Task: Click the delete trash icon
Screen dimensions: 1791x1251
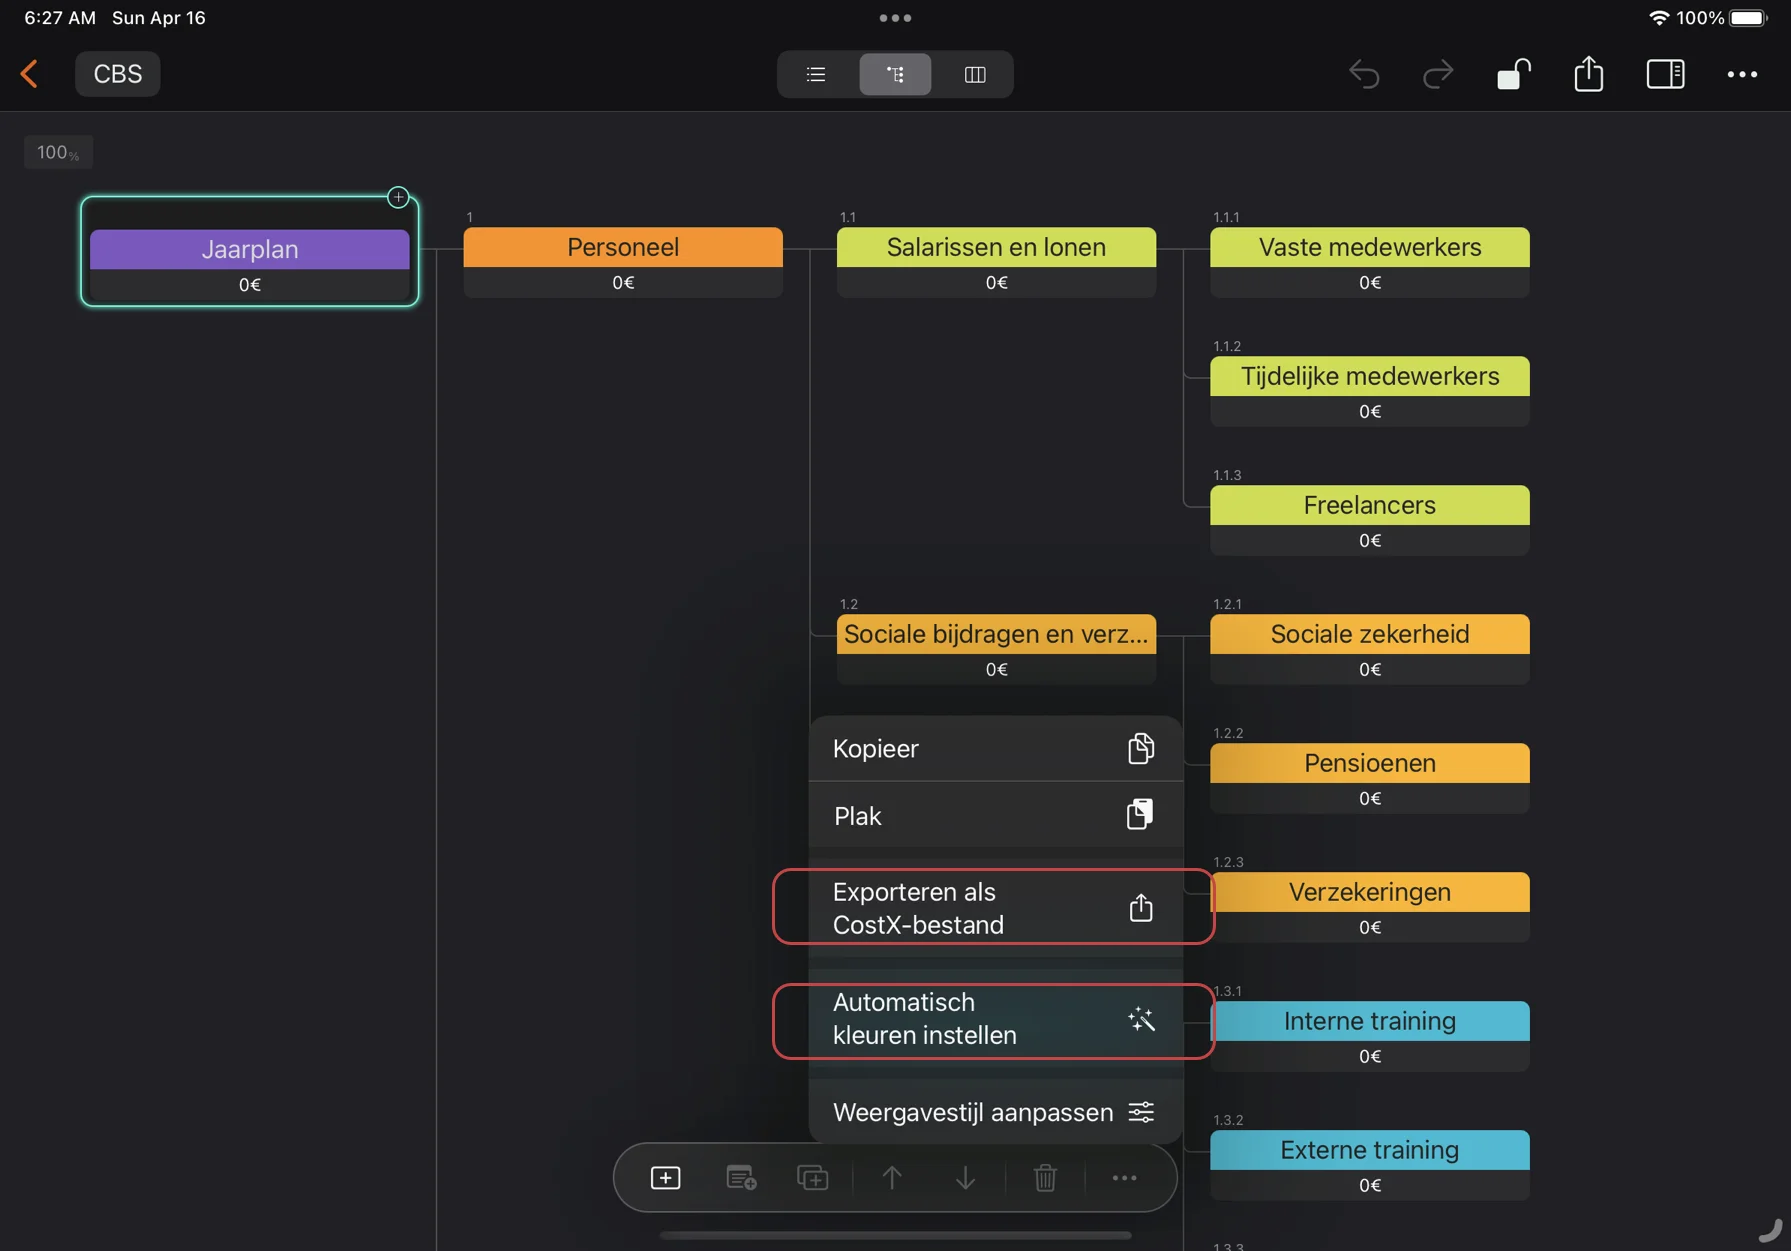Action: 1045,1178
